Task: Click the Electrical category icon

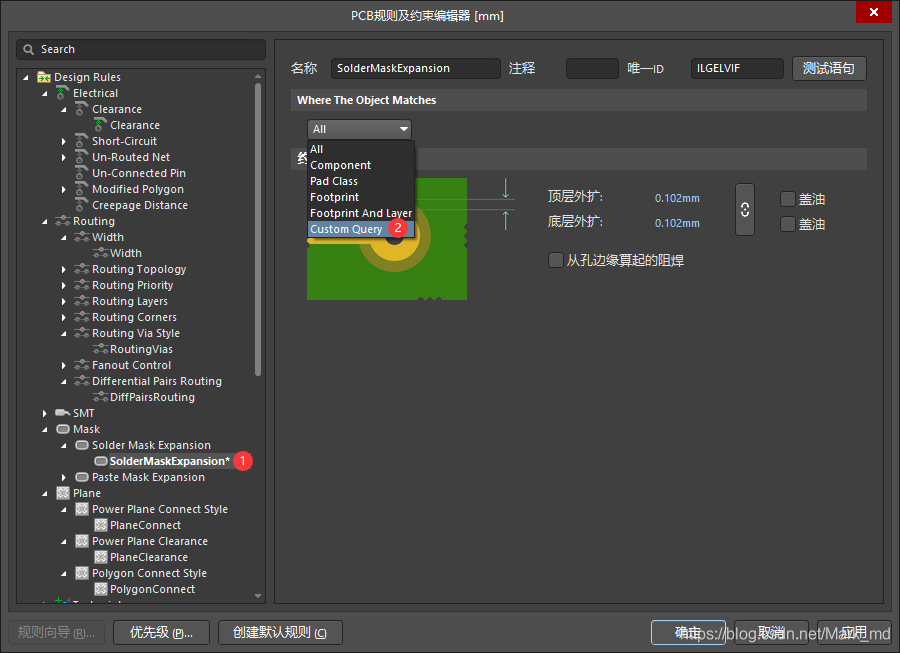Action: [63, 93]
